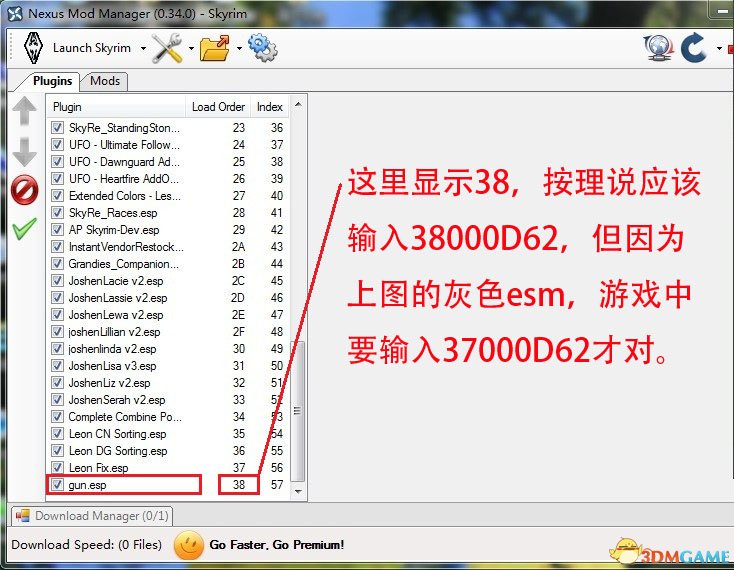Expand the folder icon dropdown arrow
The width and height of the screenshot is (734, 570).
[x=239, y=48]
